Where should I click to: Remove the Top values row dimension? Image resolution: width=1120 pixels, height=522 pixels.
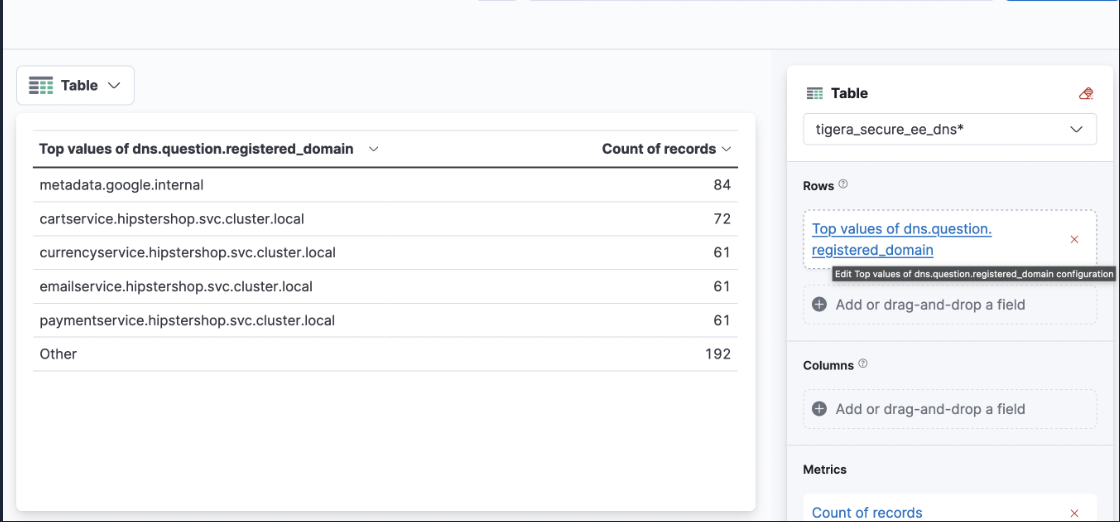(x=1074, y=240)
